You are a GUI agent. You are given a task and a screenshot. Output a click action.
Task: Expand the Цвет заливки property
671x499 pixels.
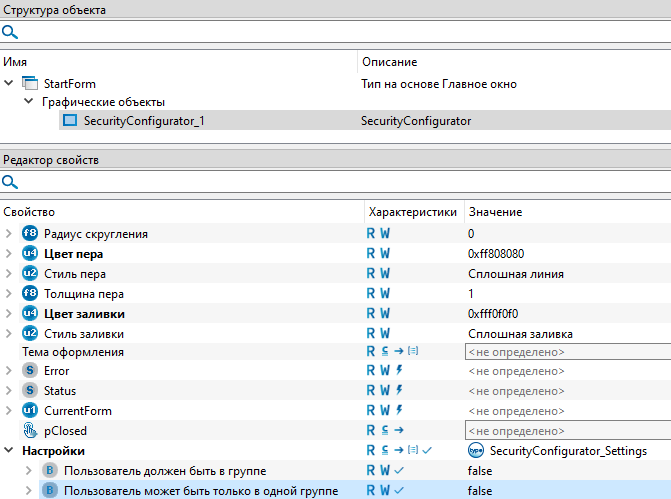point(9,313)
